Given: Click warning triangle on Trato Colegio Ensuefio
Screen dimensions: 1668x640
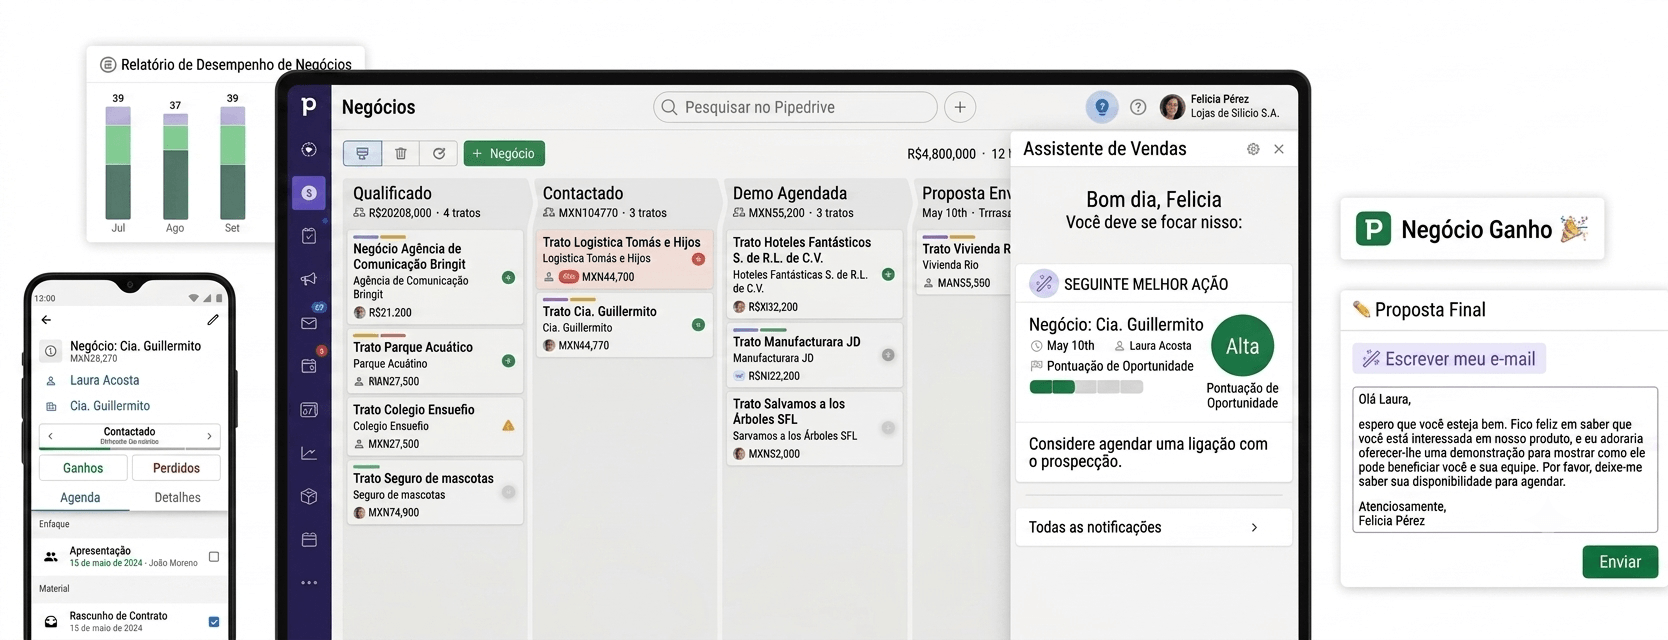Looking at the screenshot, I should [508, 426].
